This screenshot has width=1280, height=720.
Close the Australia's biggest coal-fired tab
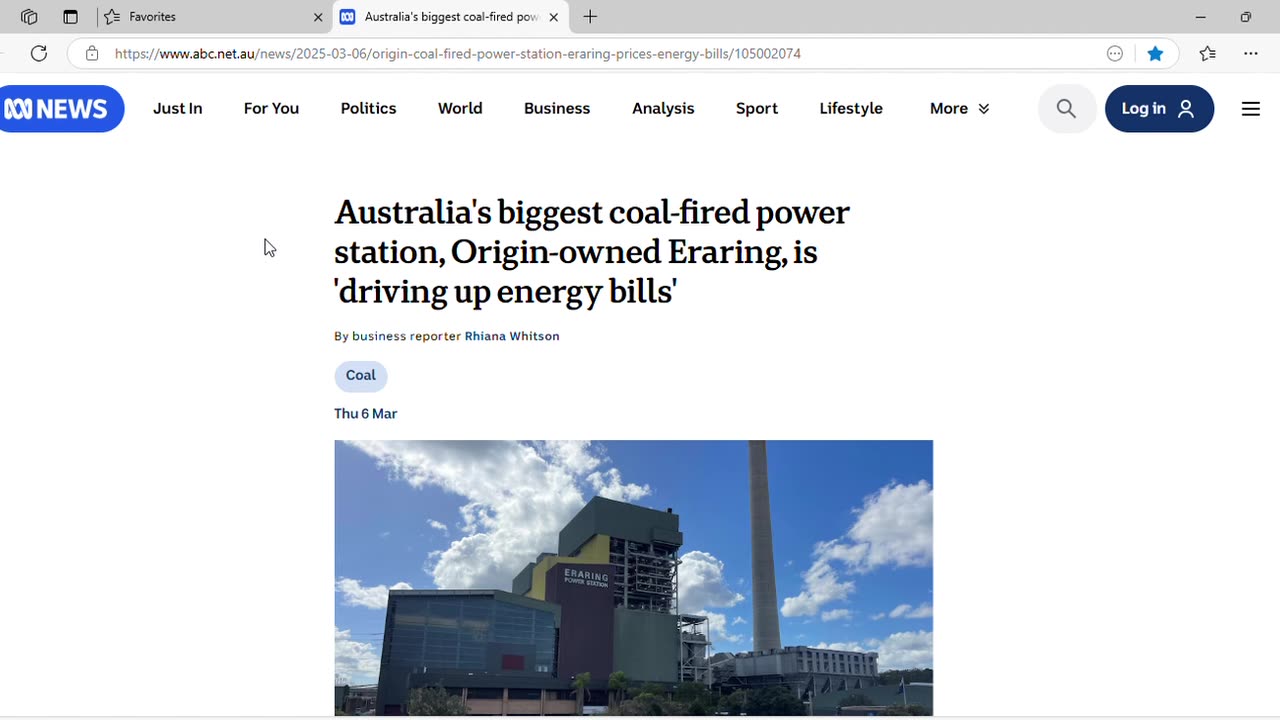(x=553, y=17)
